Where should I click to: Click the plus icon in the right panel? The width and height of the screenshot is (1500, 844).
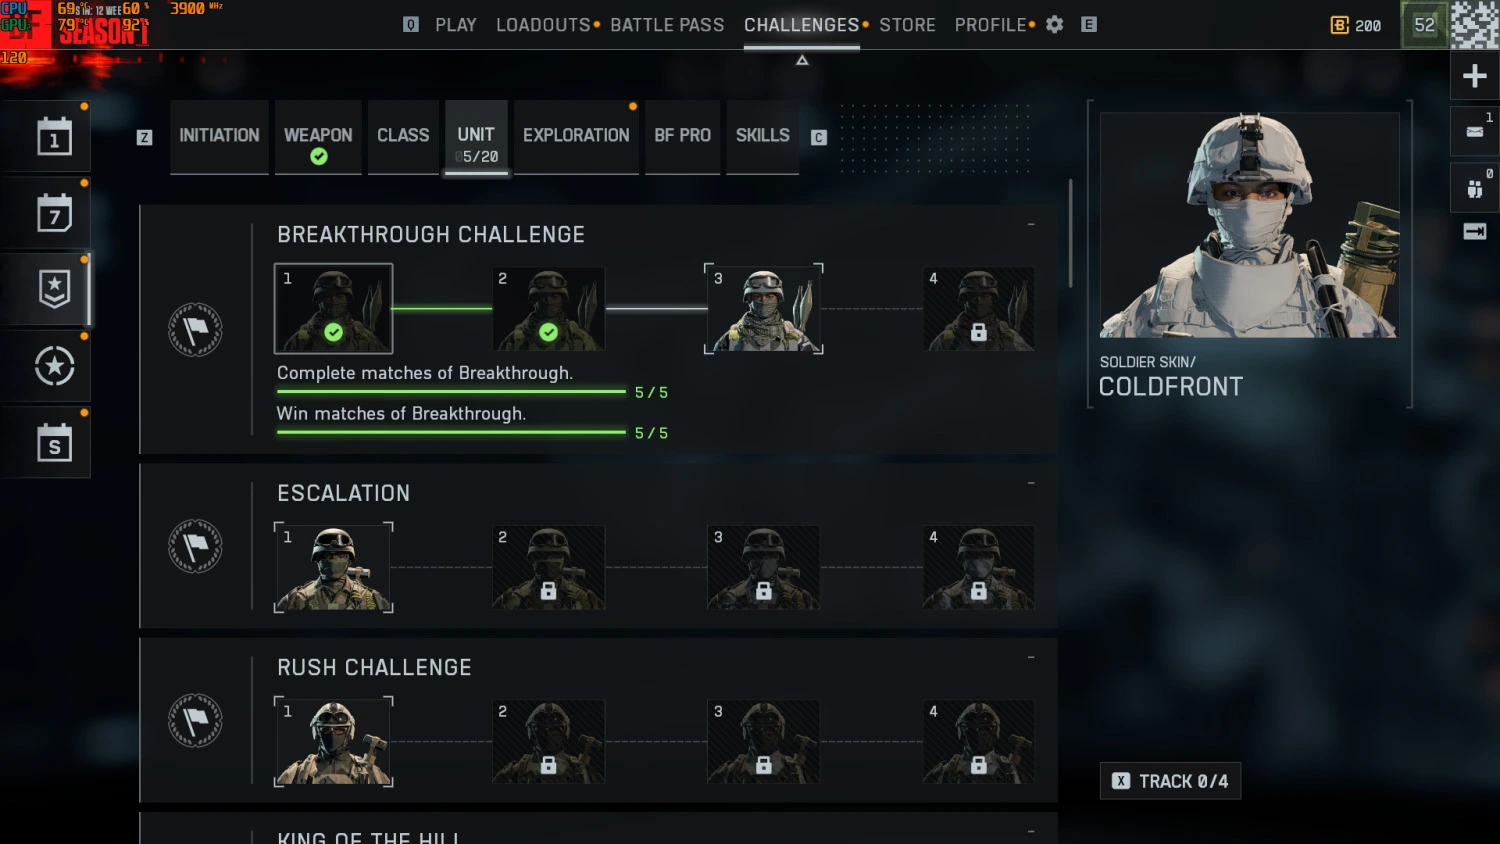pos(1474,76)
